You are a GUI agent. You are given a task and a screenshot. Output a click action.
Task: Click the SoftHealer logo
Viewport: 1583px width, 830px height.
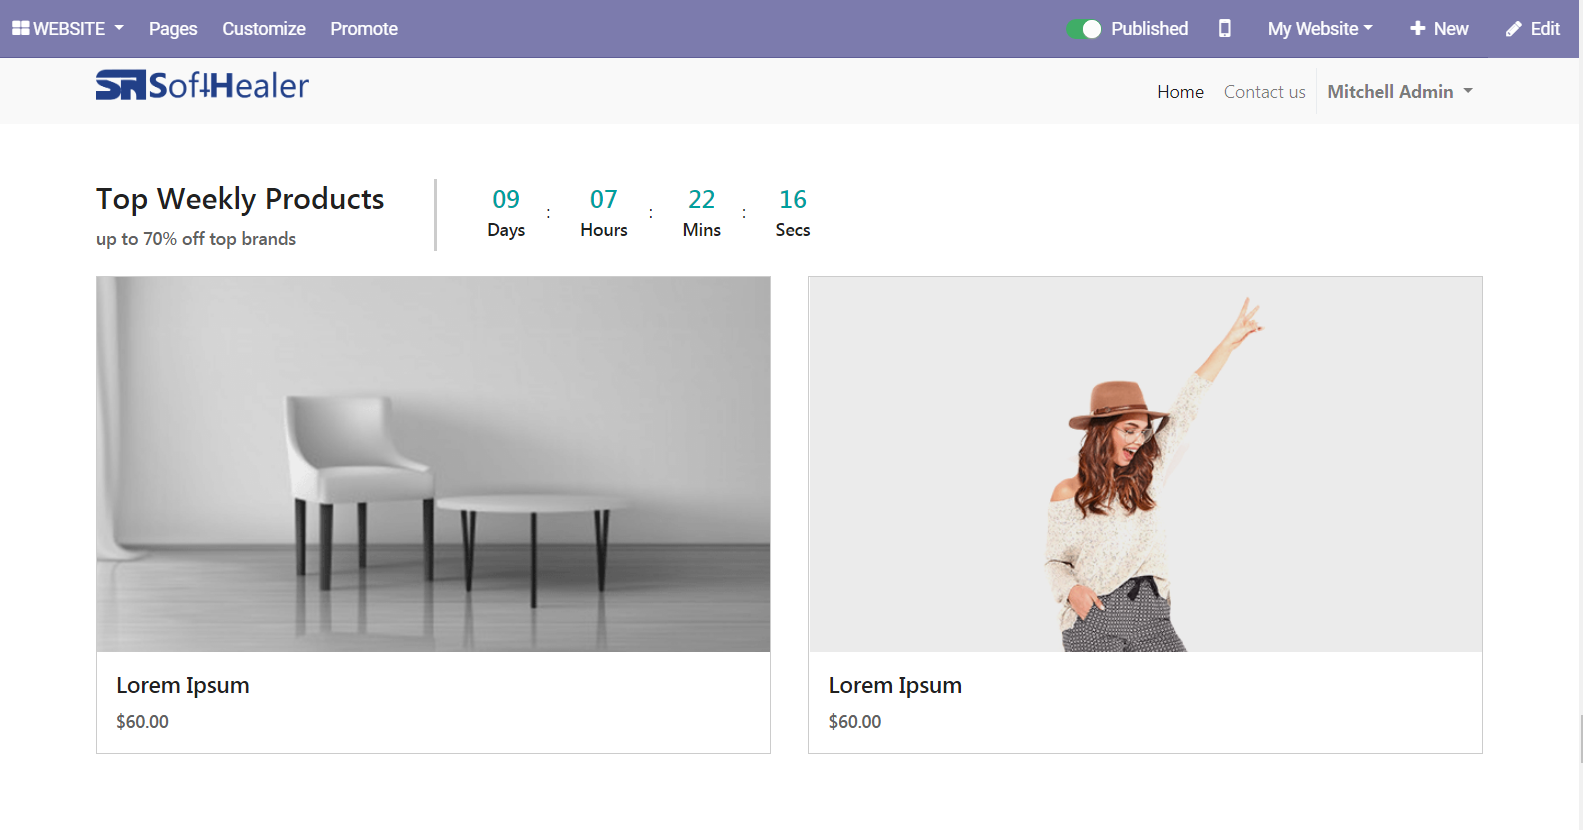[x=202, y=85]
